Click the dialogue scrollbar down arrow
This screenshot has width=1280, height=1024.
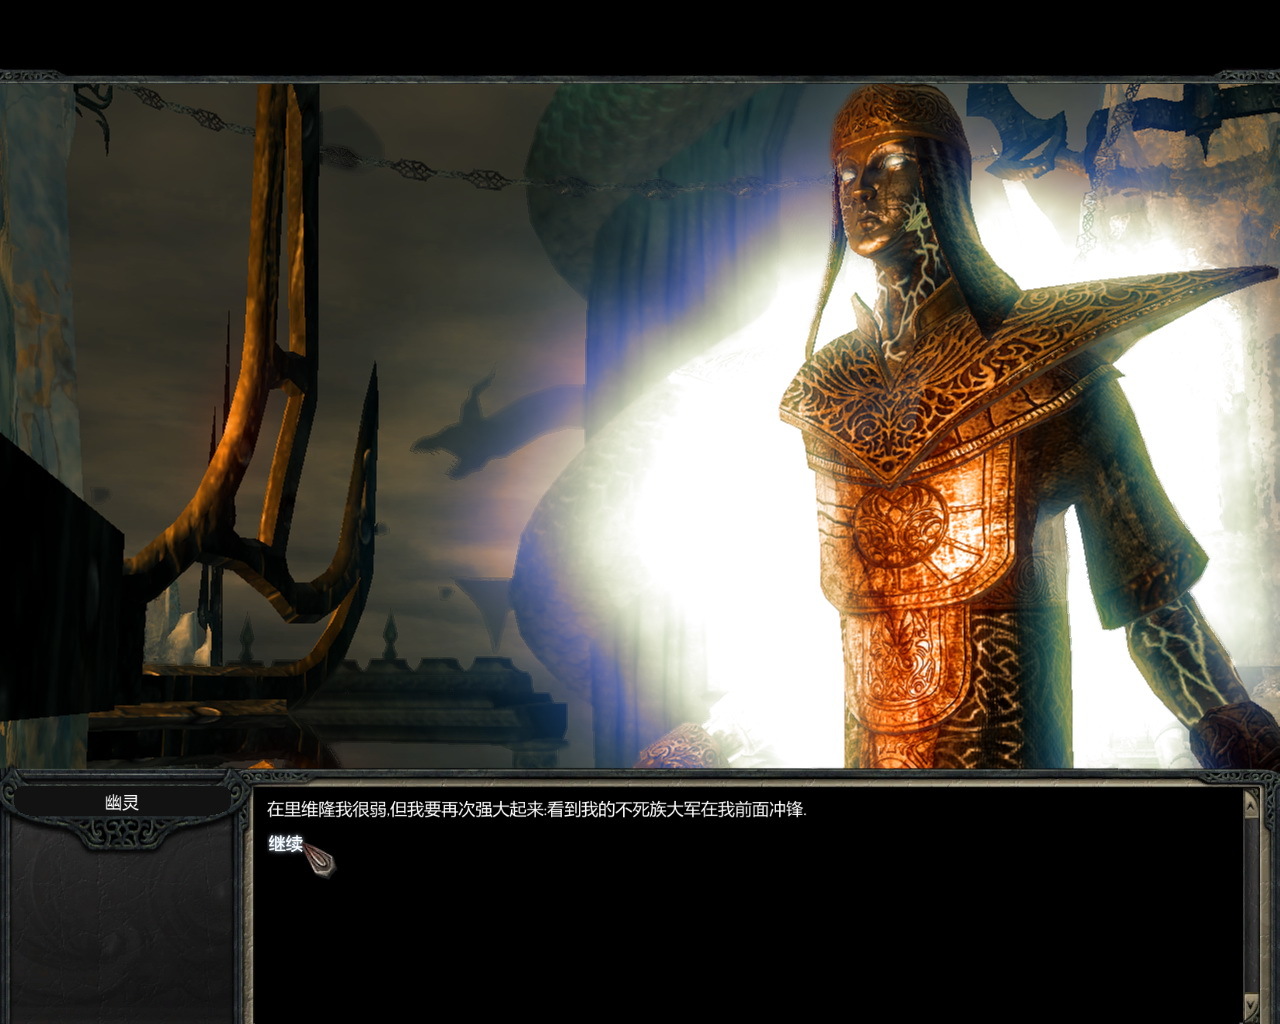tap(1250, 1003)
